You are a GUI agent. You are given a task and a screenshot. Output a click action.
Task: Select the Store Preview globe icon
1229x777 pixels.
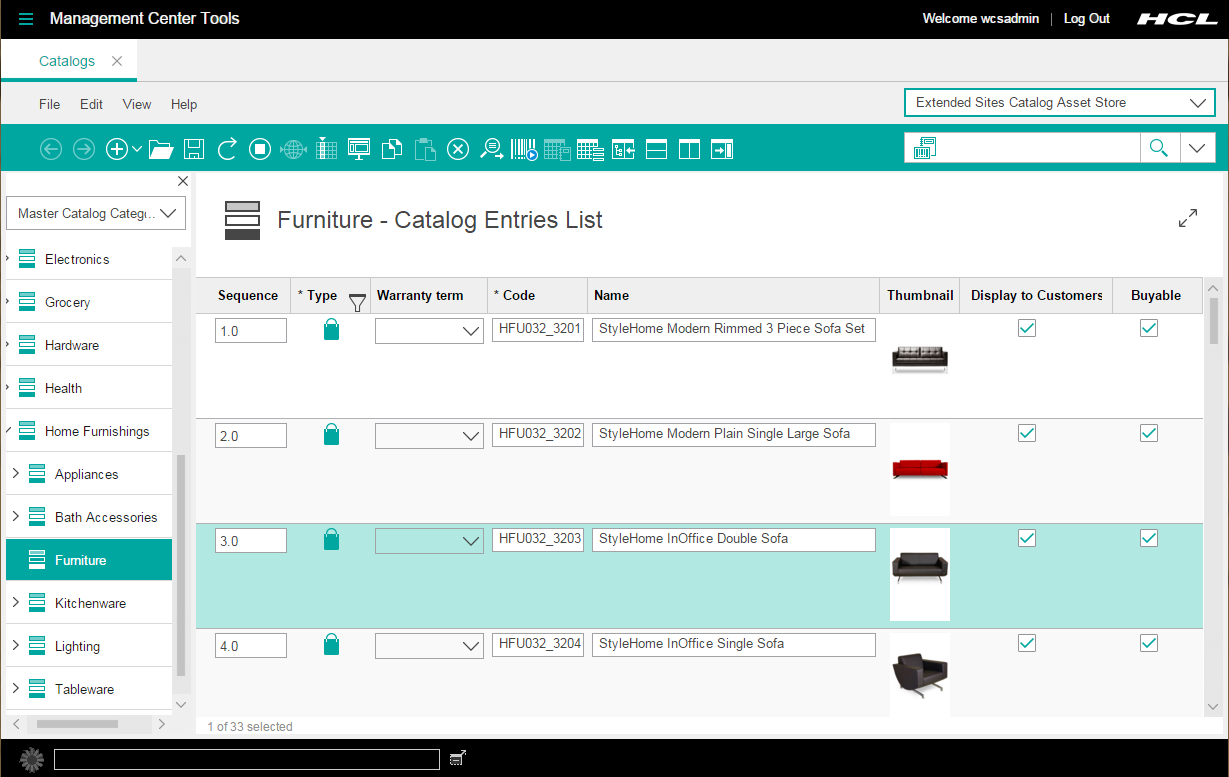pos(293,148)
